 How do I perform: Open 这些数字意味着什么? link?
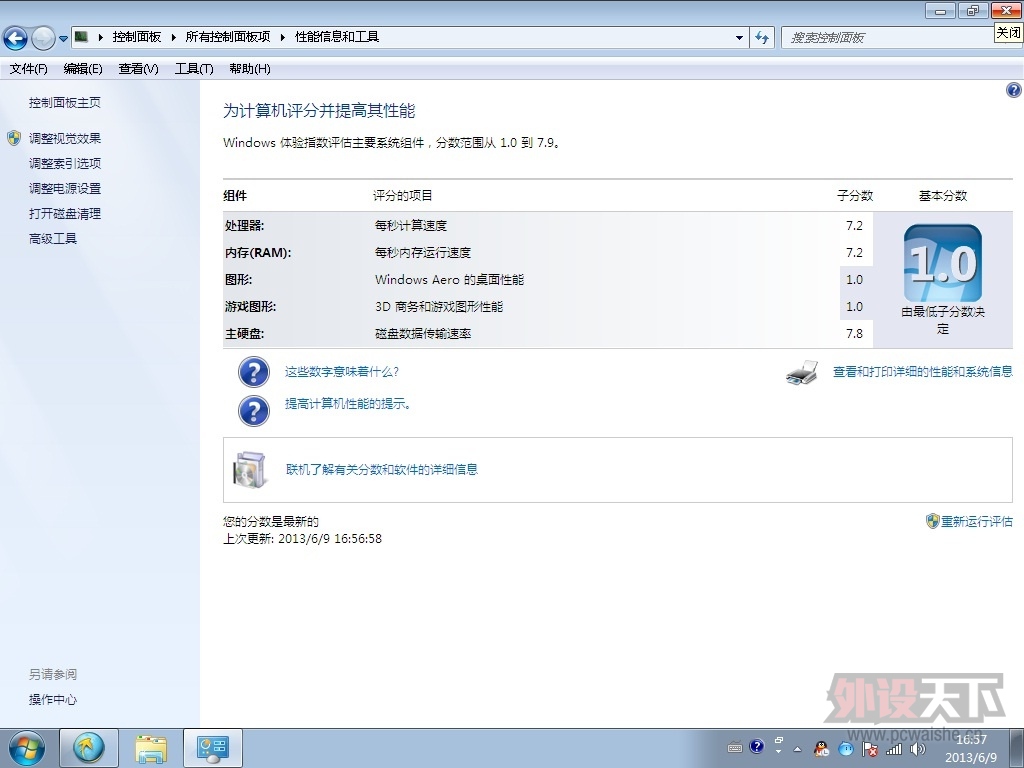(x=342, y=372)
